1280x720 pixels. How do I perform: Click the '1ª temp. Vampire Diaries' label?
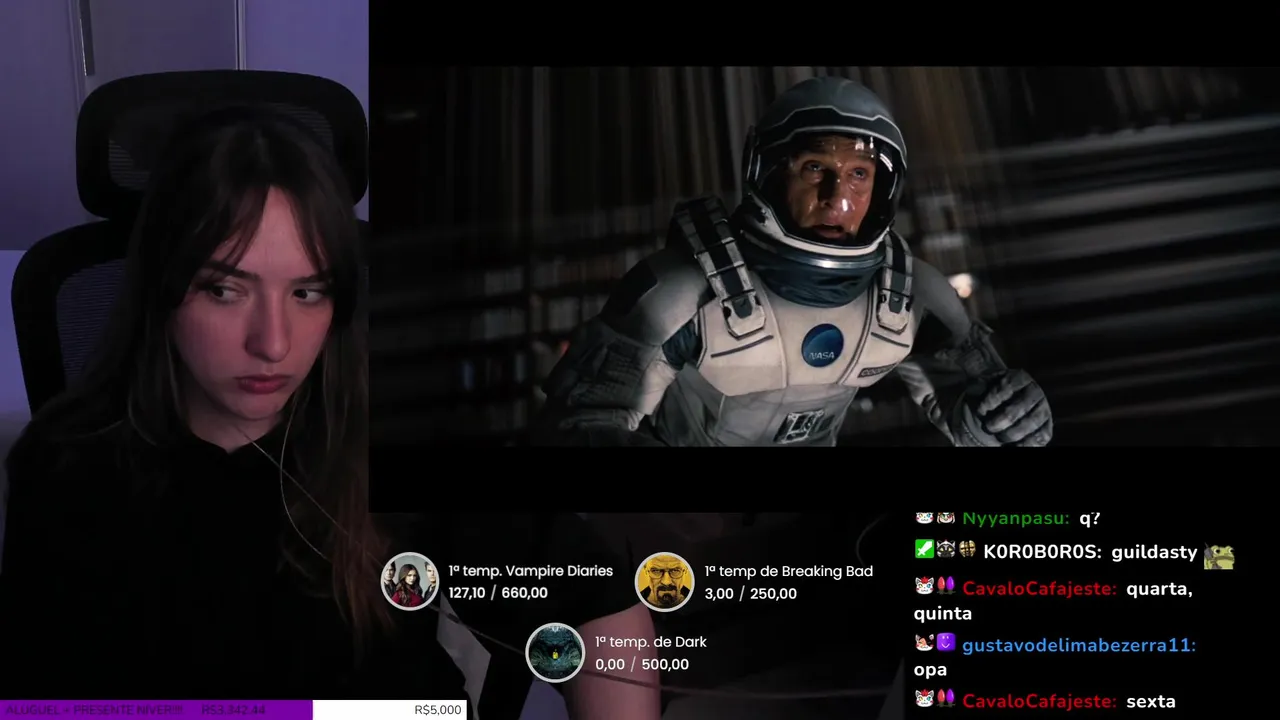[x=530, y=570]
